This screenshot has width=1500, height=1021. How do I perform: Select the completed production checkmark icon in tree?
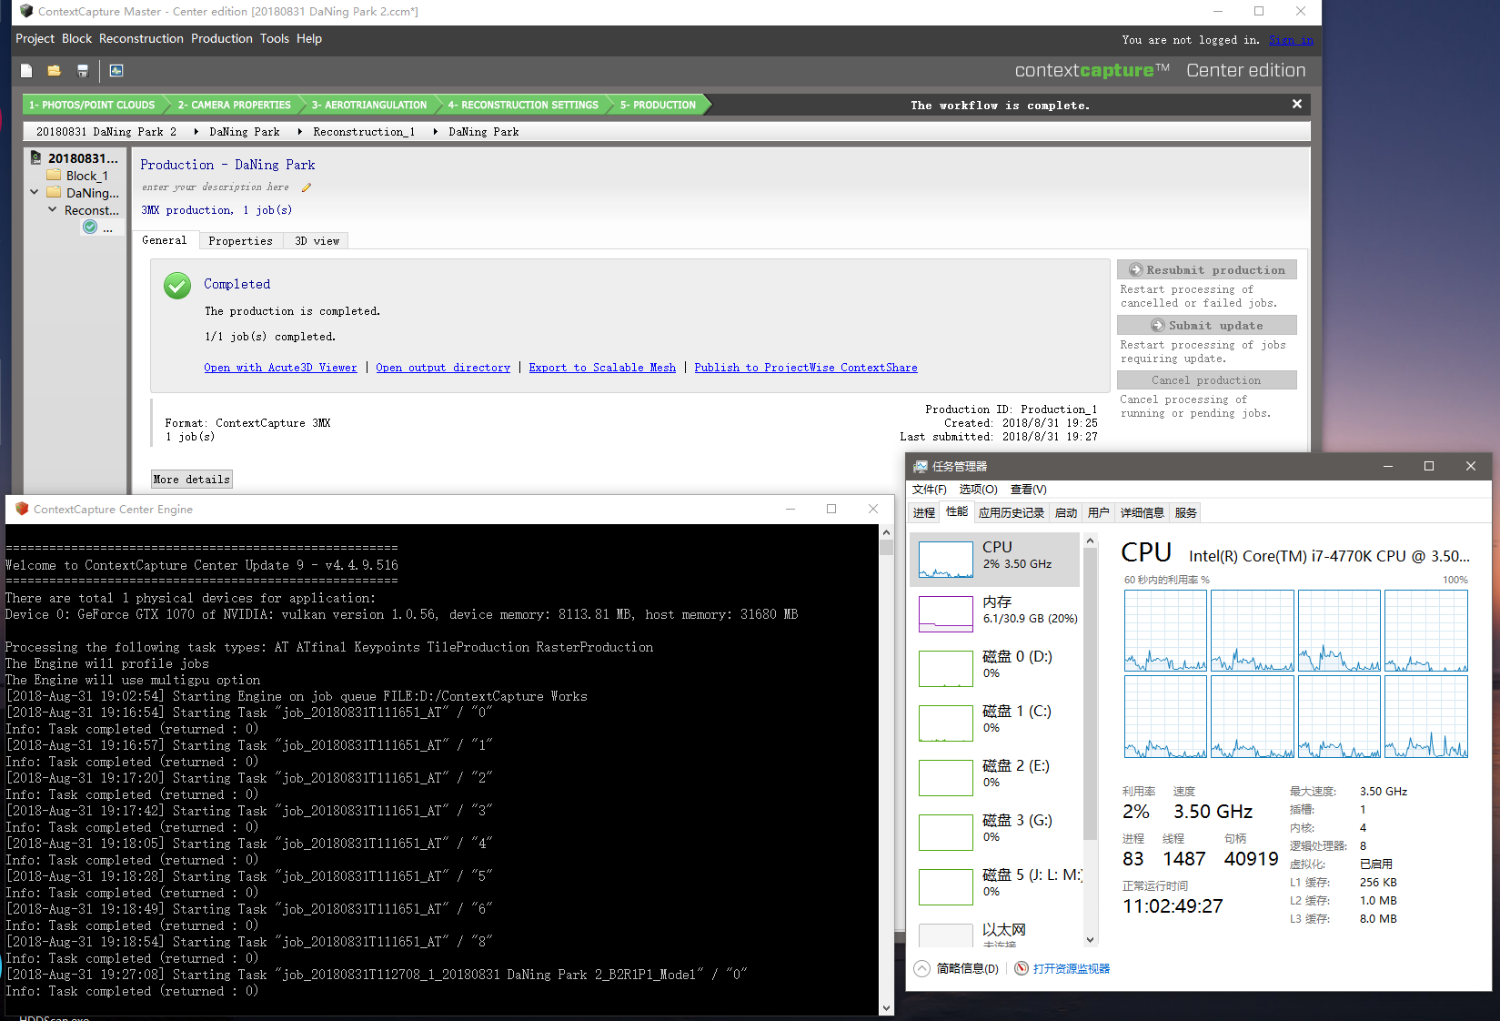[90, 227]
